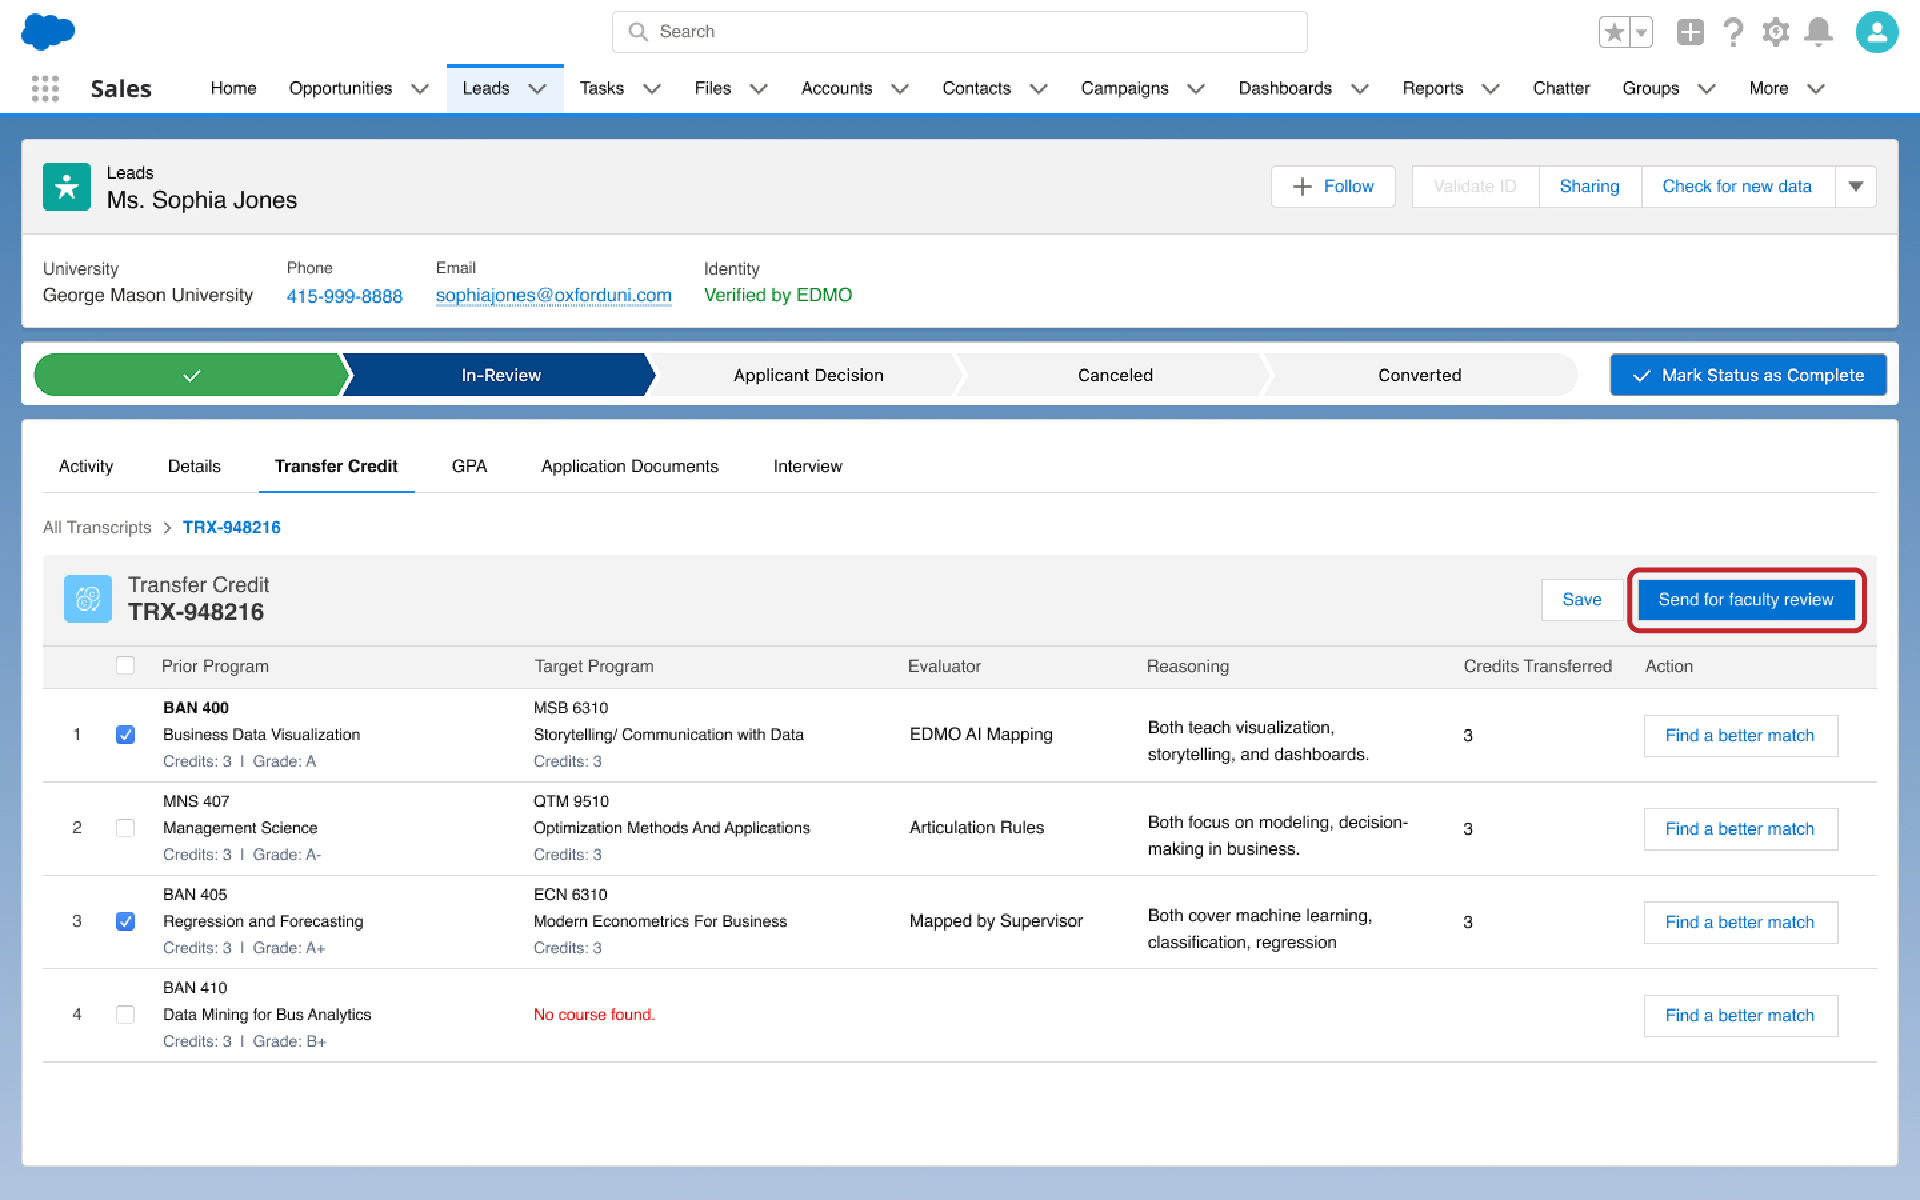The width and height of the screenshot is (1920, 1200).
Task: Open the actions dropdown beside Check for new data
Action: tap(1856, 187)
